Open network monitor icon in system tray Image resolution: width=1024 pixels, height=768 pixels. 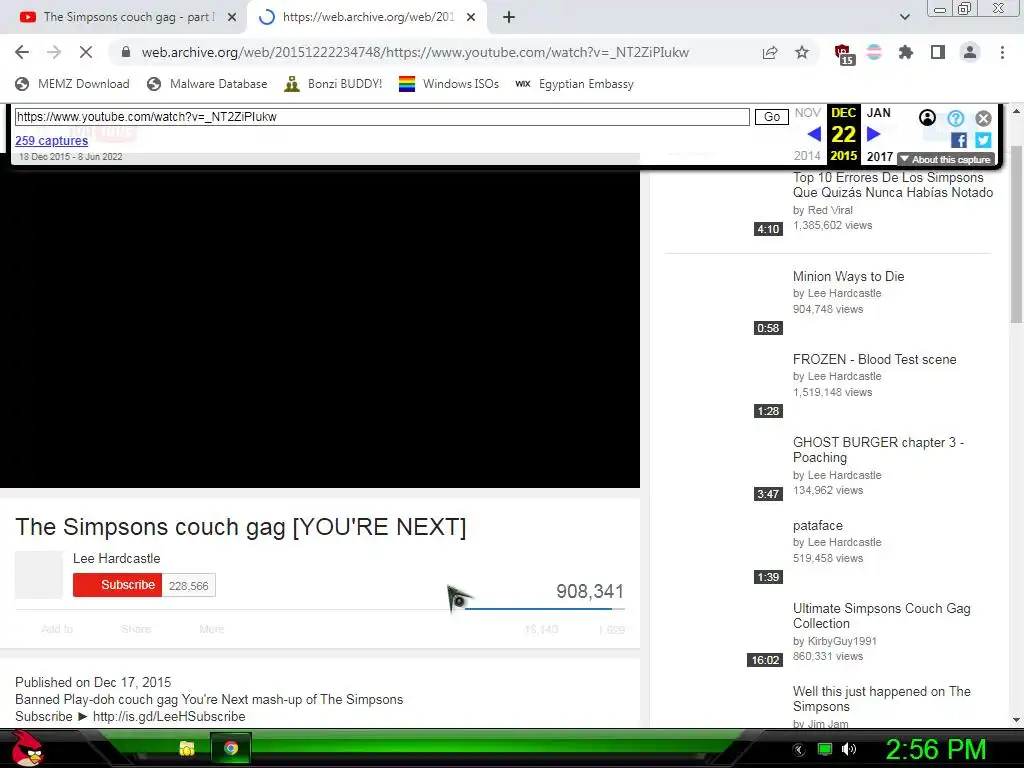pos(825,749)
